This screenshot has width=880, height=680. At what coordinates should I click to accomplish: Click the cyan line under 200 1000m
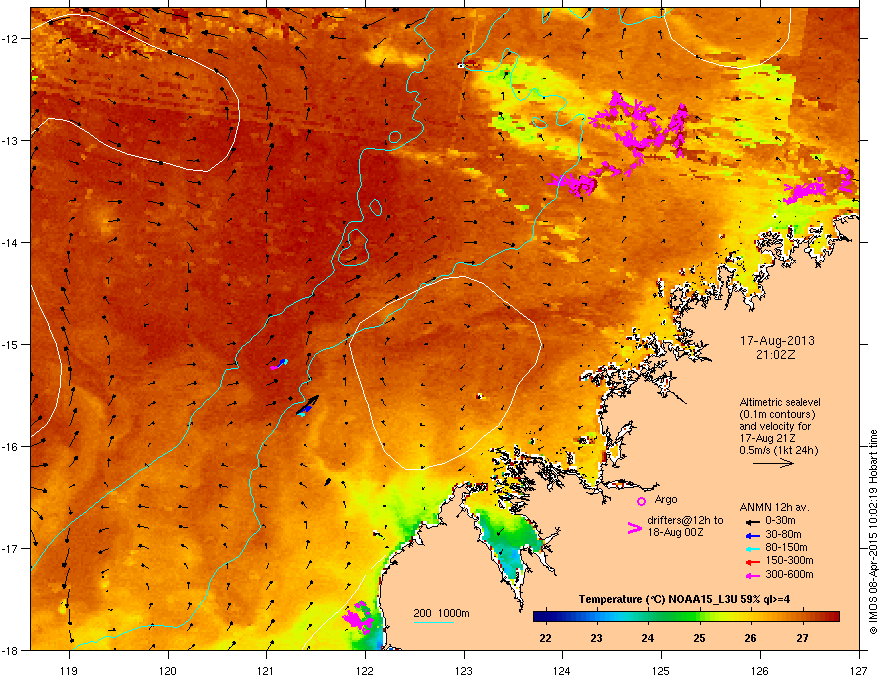pyautogui.click(x=434, y=622)
